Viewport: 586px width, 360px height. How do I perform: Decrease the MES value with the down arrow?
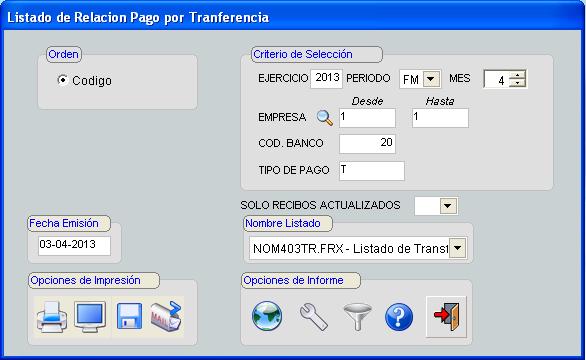point(518,83)
